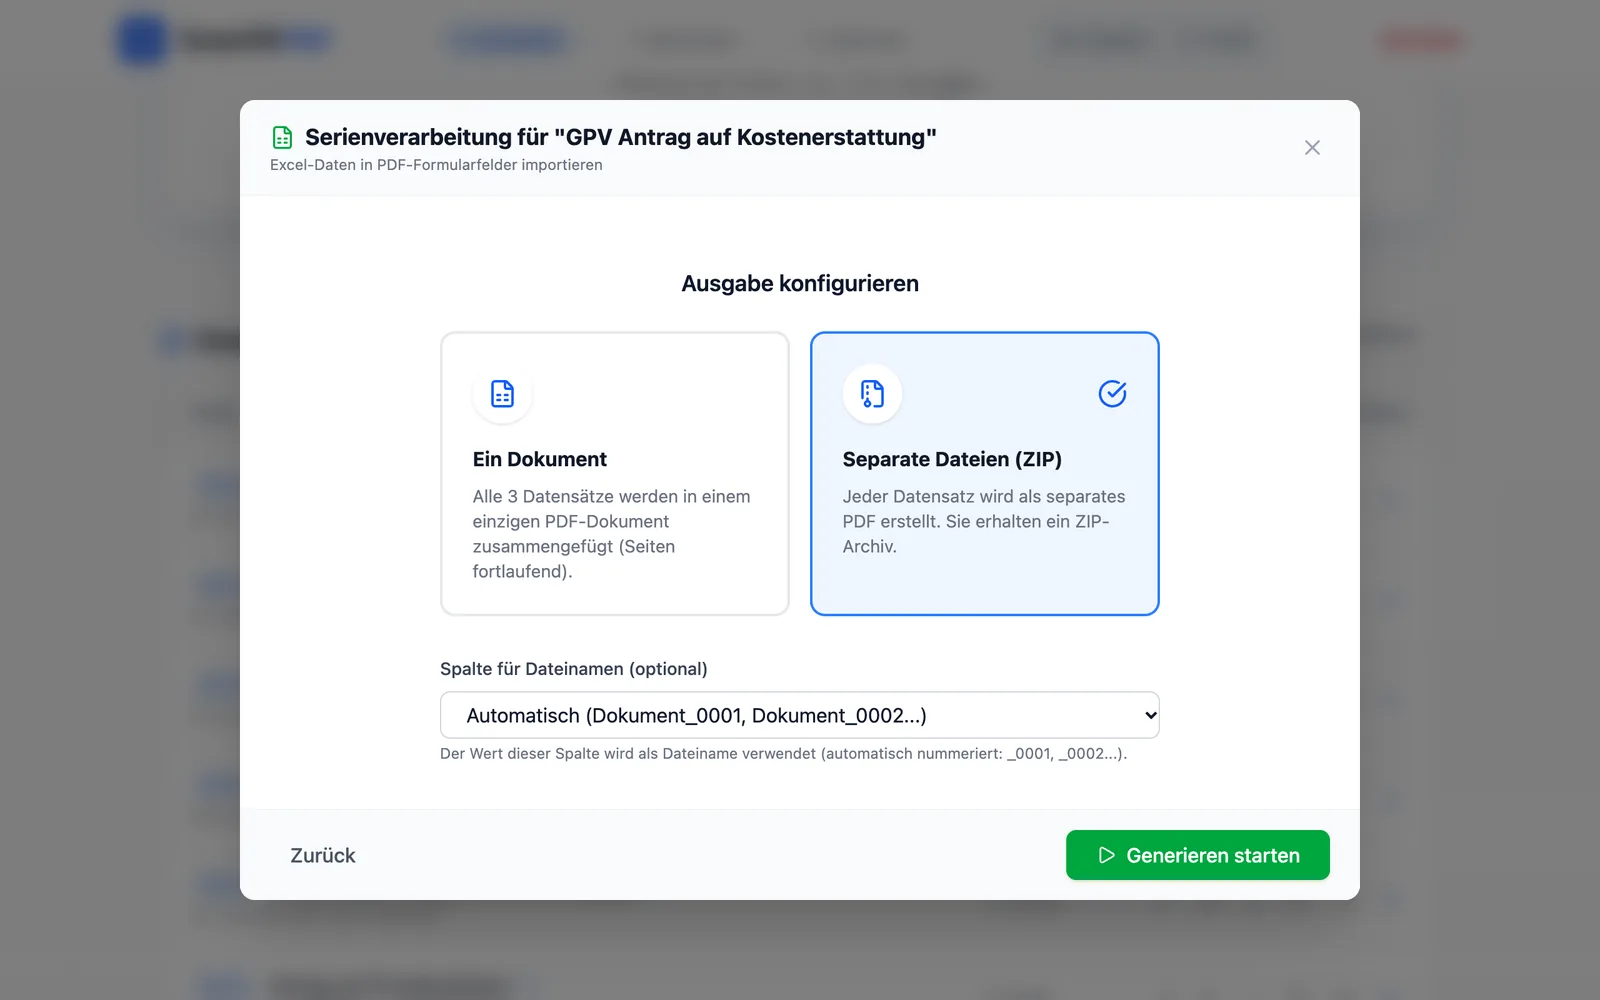Click the Alle 3 Datensätze description text
Viewport: 1600px width, 1000px height.
(613, 534)
